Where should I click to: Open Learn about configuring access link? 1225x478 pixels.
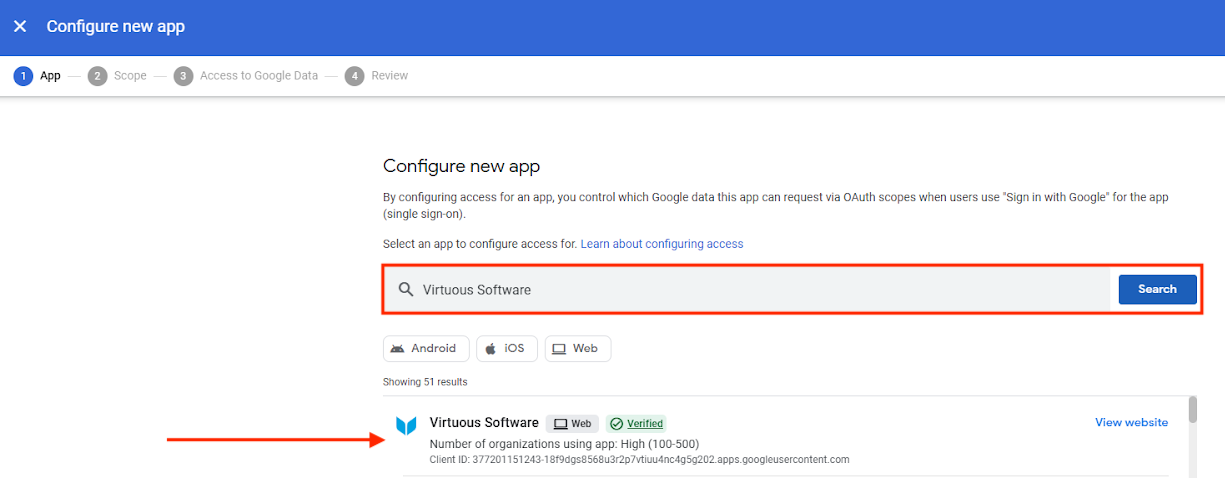click(x=662, y=244)
